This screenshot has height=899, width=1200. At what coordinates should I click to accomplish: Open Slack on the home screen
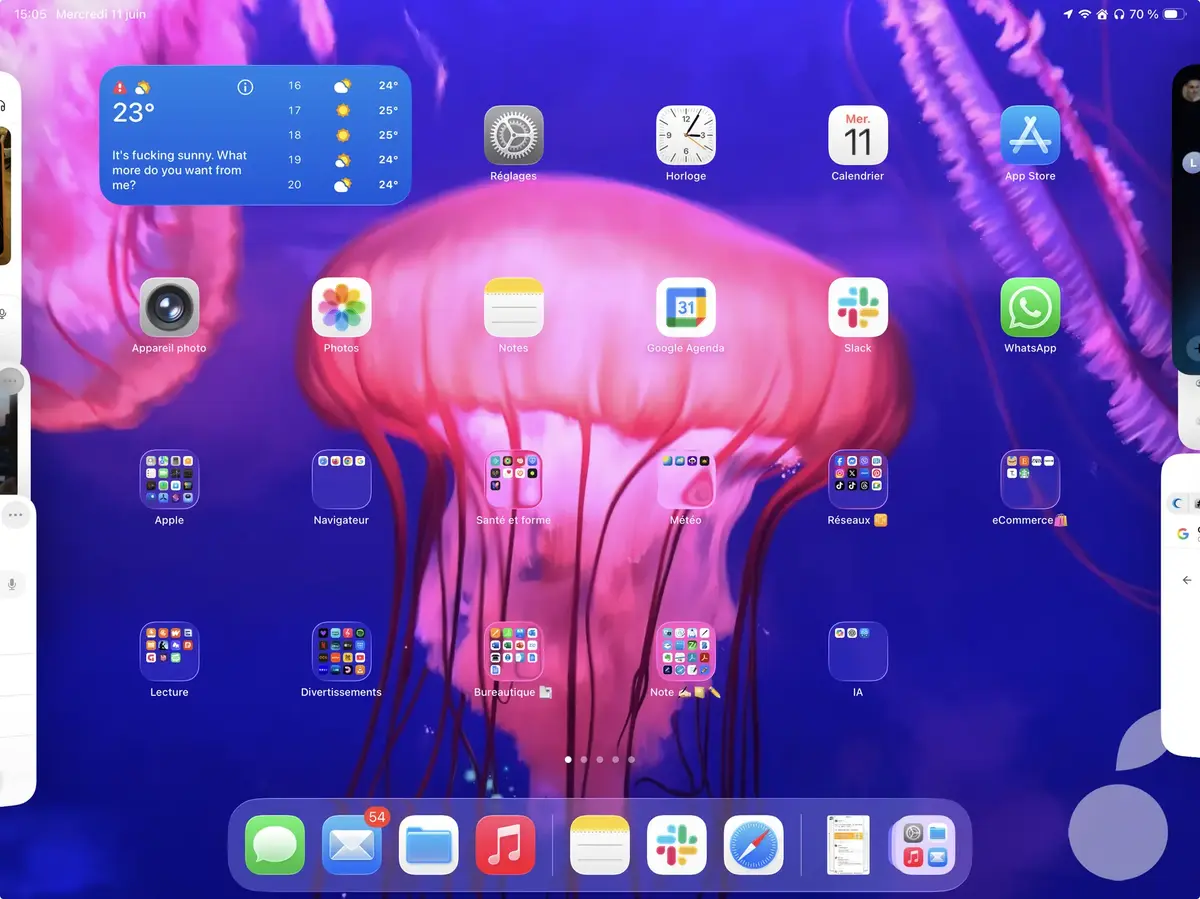point(857,307)
